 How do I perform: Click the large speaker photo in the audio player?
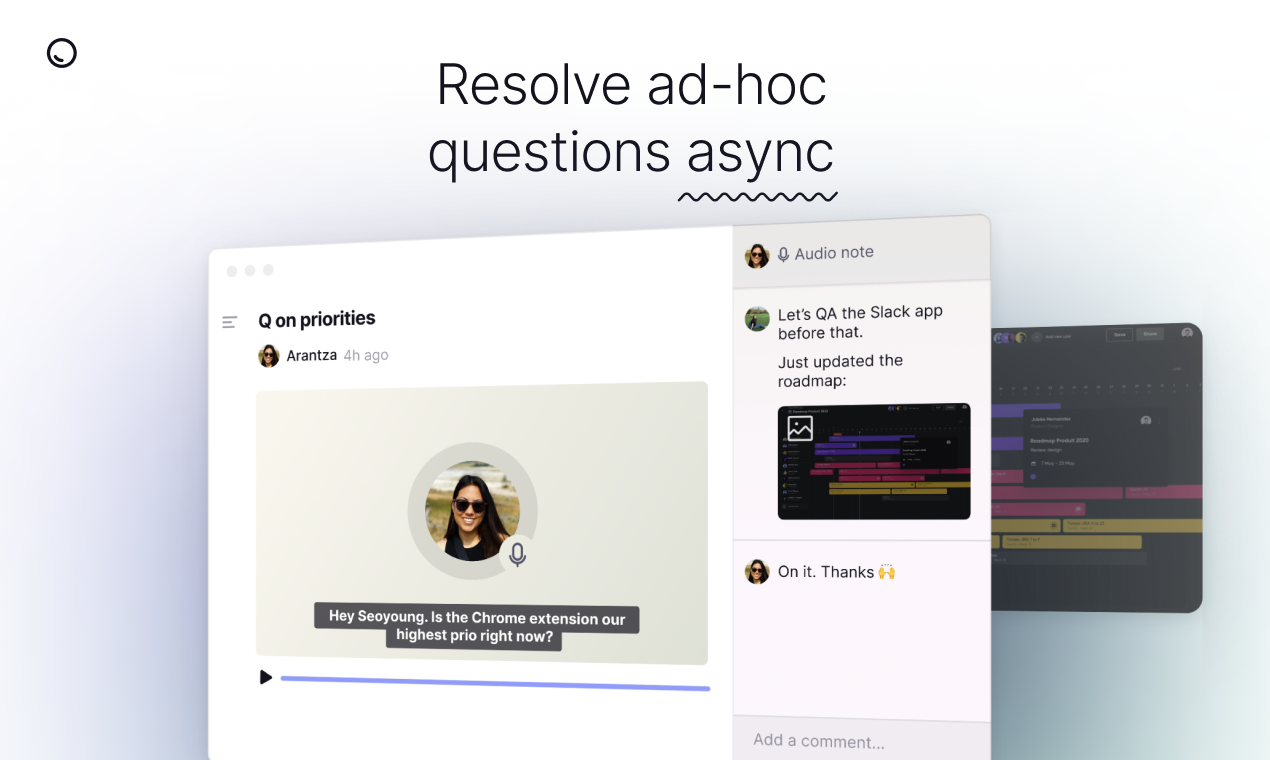[x=472, y=511]
